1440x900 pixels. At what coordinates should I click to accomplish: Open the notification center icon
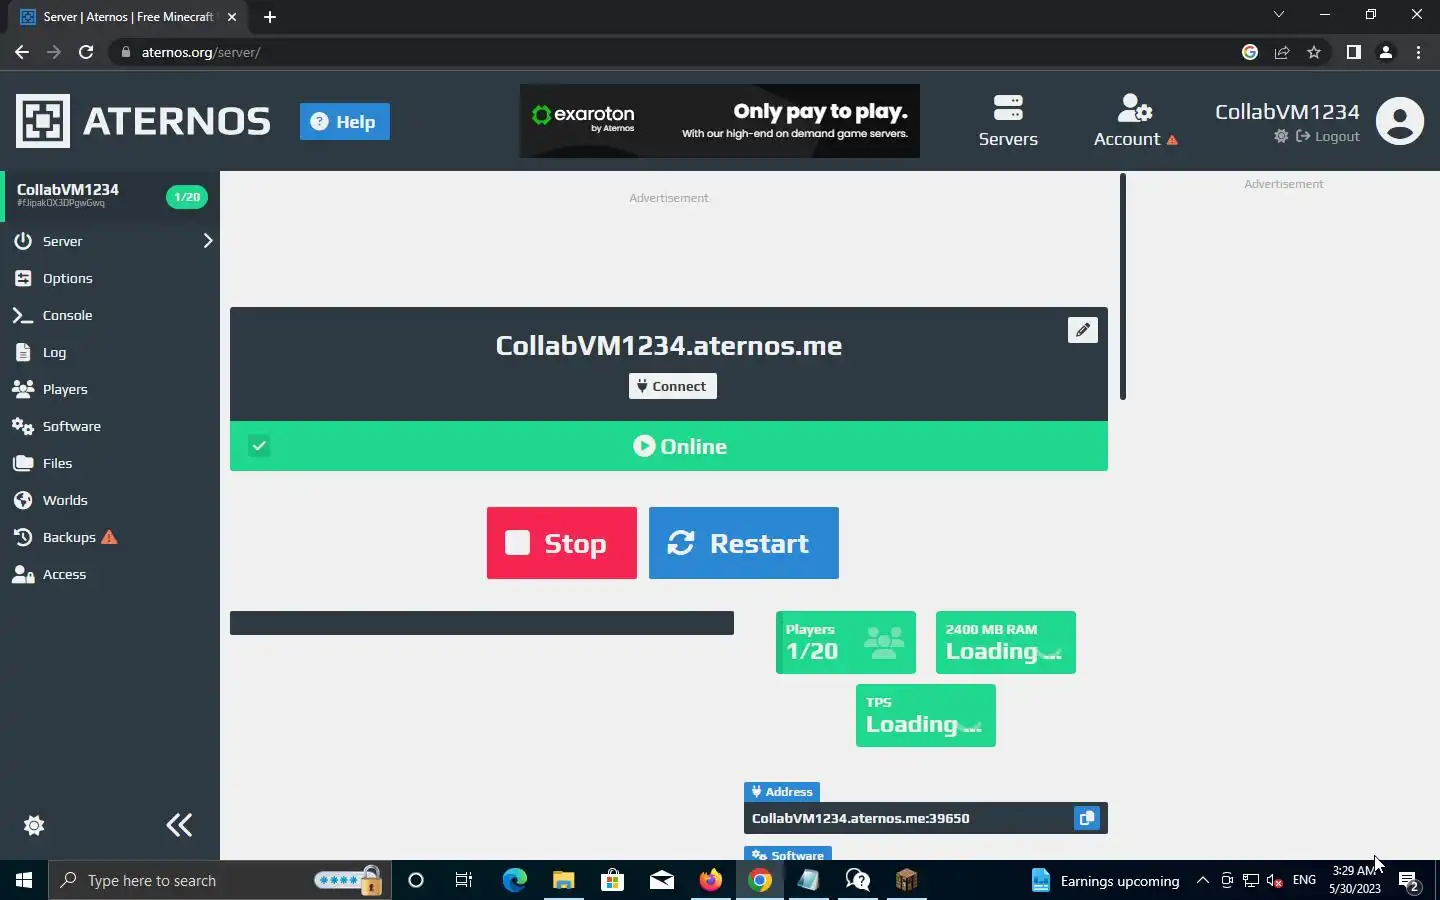[x=1409, y=882]
